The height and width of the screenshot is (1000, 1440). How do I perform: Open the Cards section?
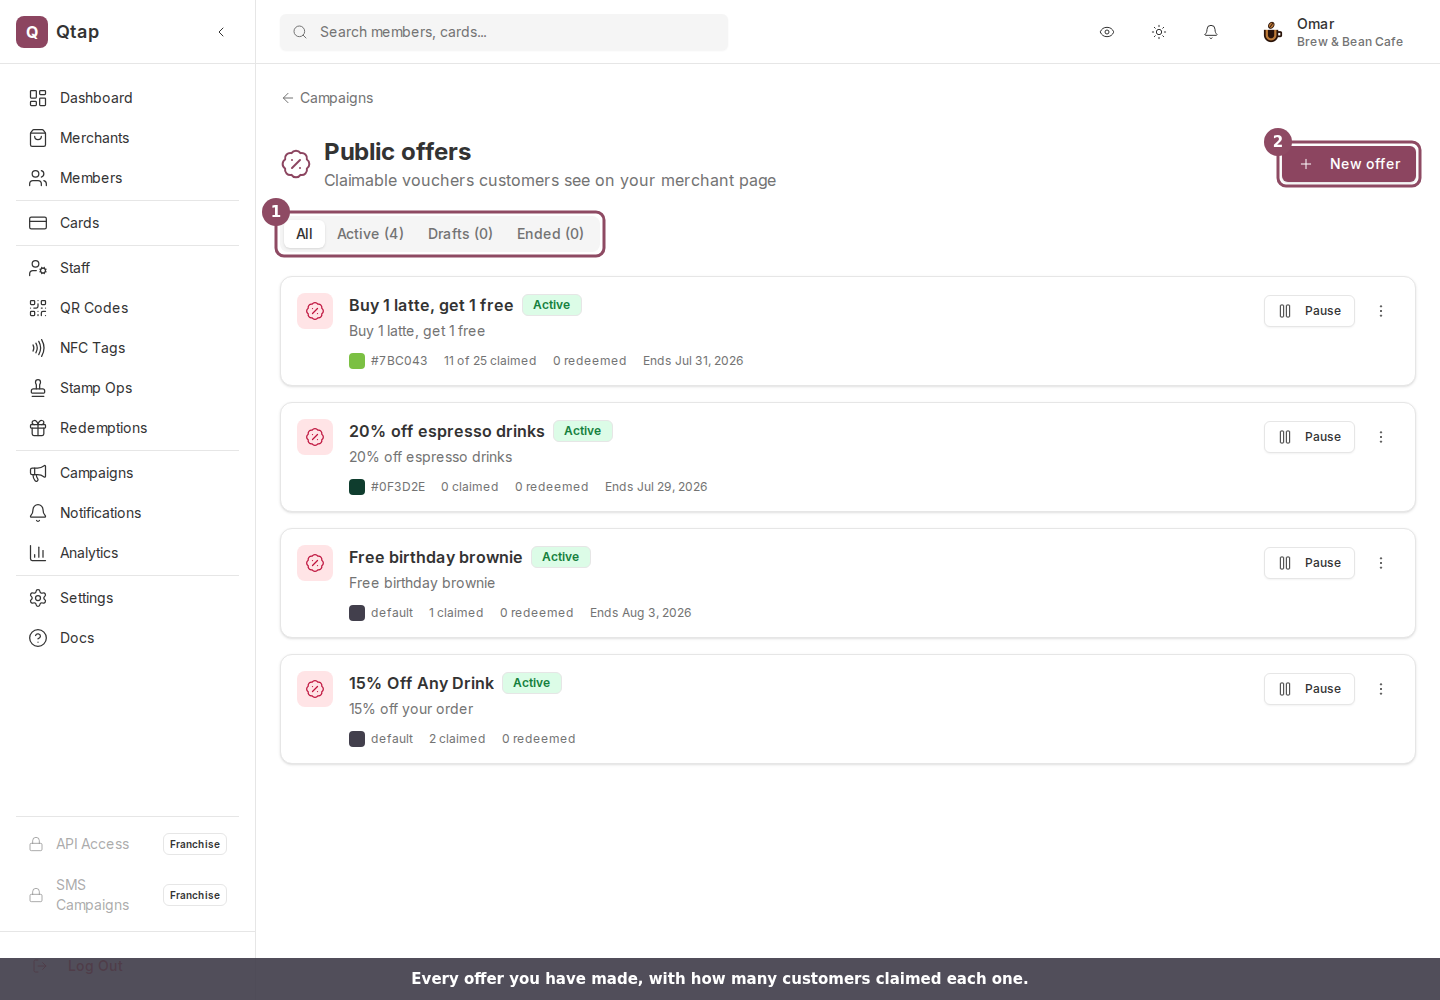(x=127, y=223)
